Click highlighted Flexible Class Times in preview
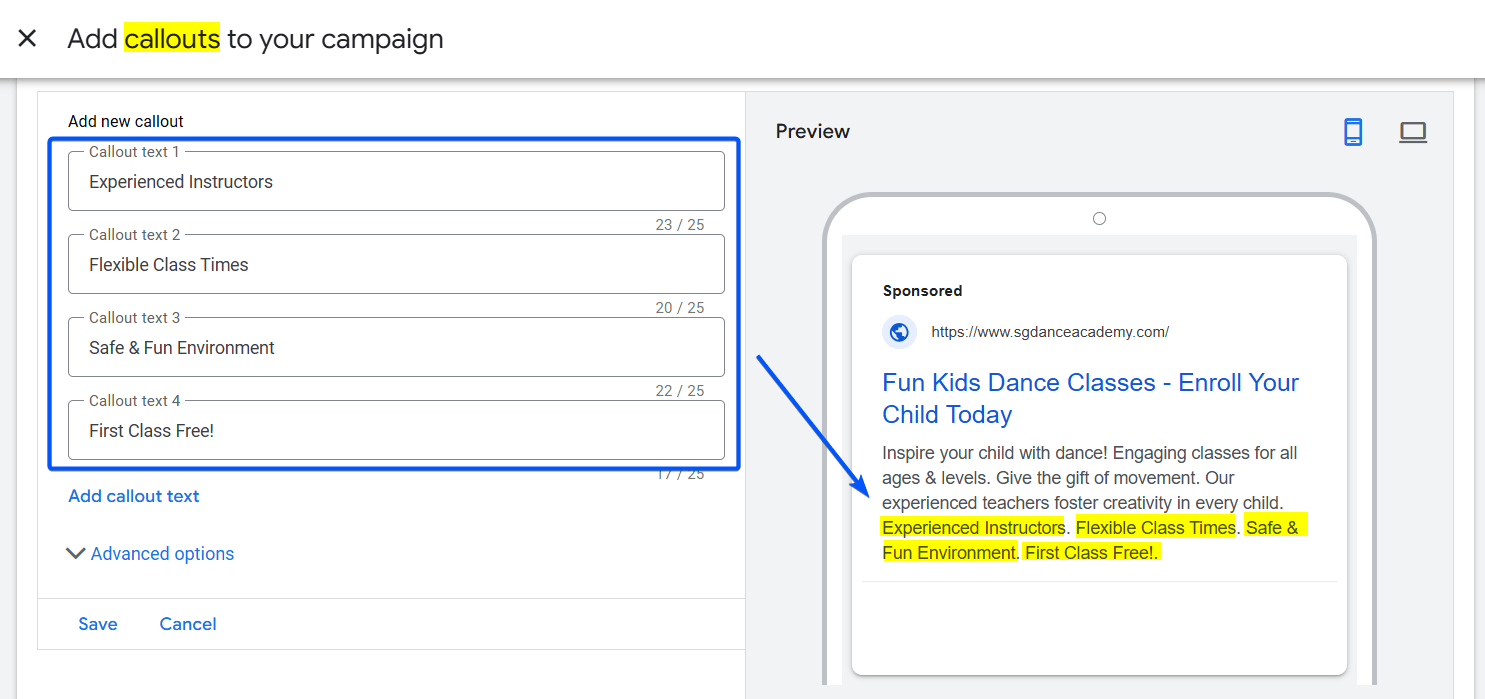The image size is (1485, 699). tap(1157, 528)
